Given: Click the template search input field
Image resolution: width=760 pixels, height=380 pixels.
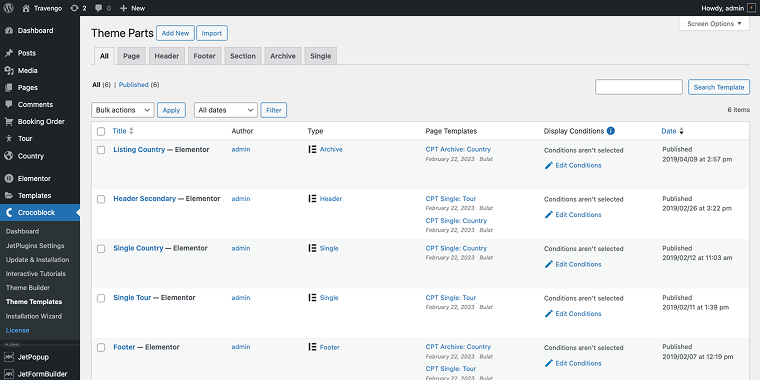Looking at the screenshot, I should click(639, 87).
